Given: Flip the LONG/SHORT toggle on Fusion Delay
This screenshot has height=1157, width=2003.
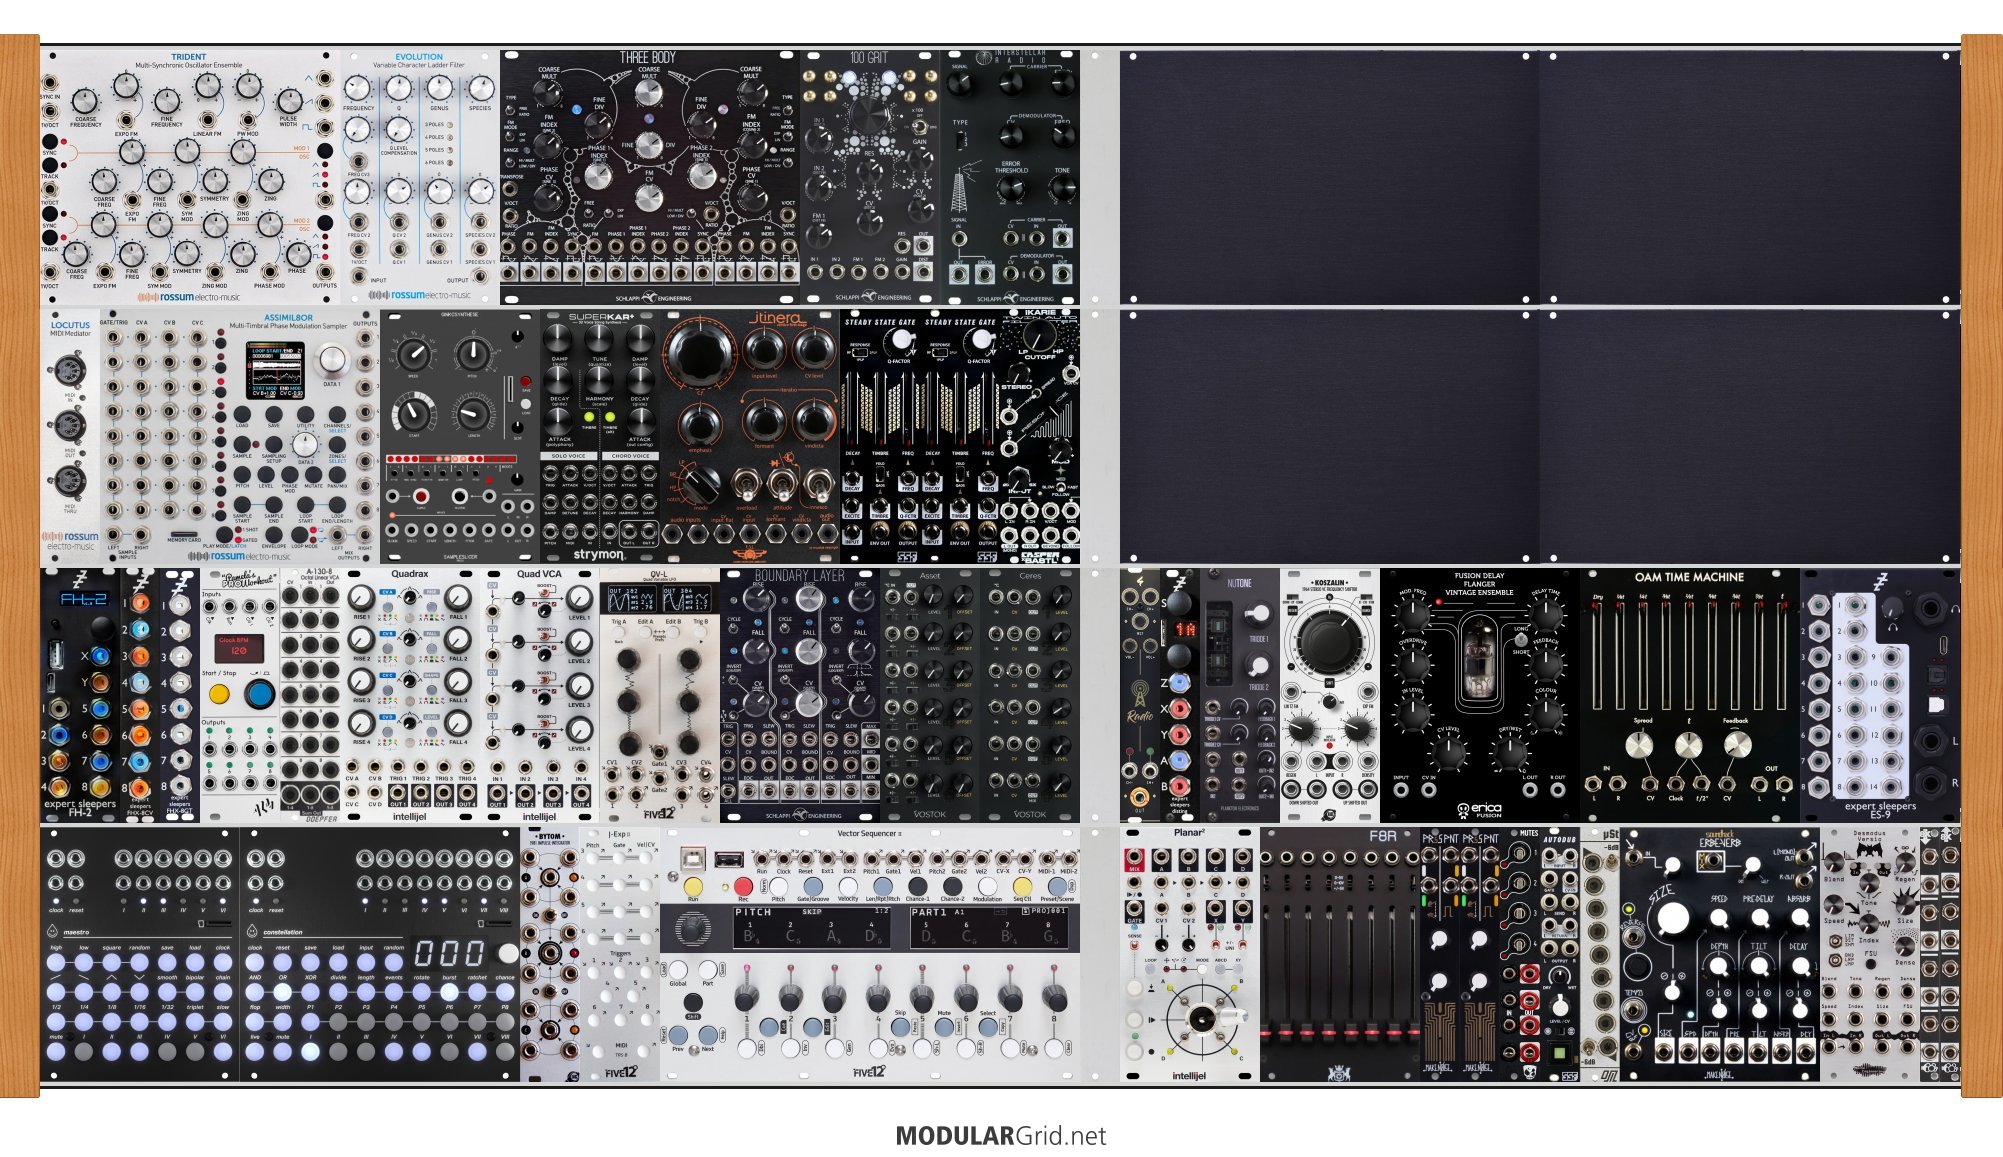Looking at the screenshot, I should (x=1520, y=640).
